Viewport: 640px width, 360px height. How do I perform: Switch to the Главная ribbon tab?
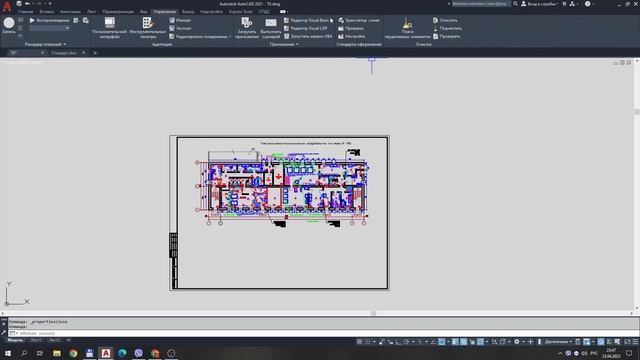click(x=25, y=12)
